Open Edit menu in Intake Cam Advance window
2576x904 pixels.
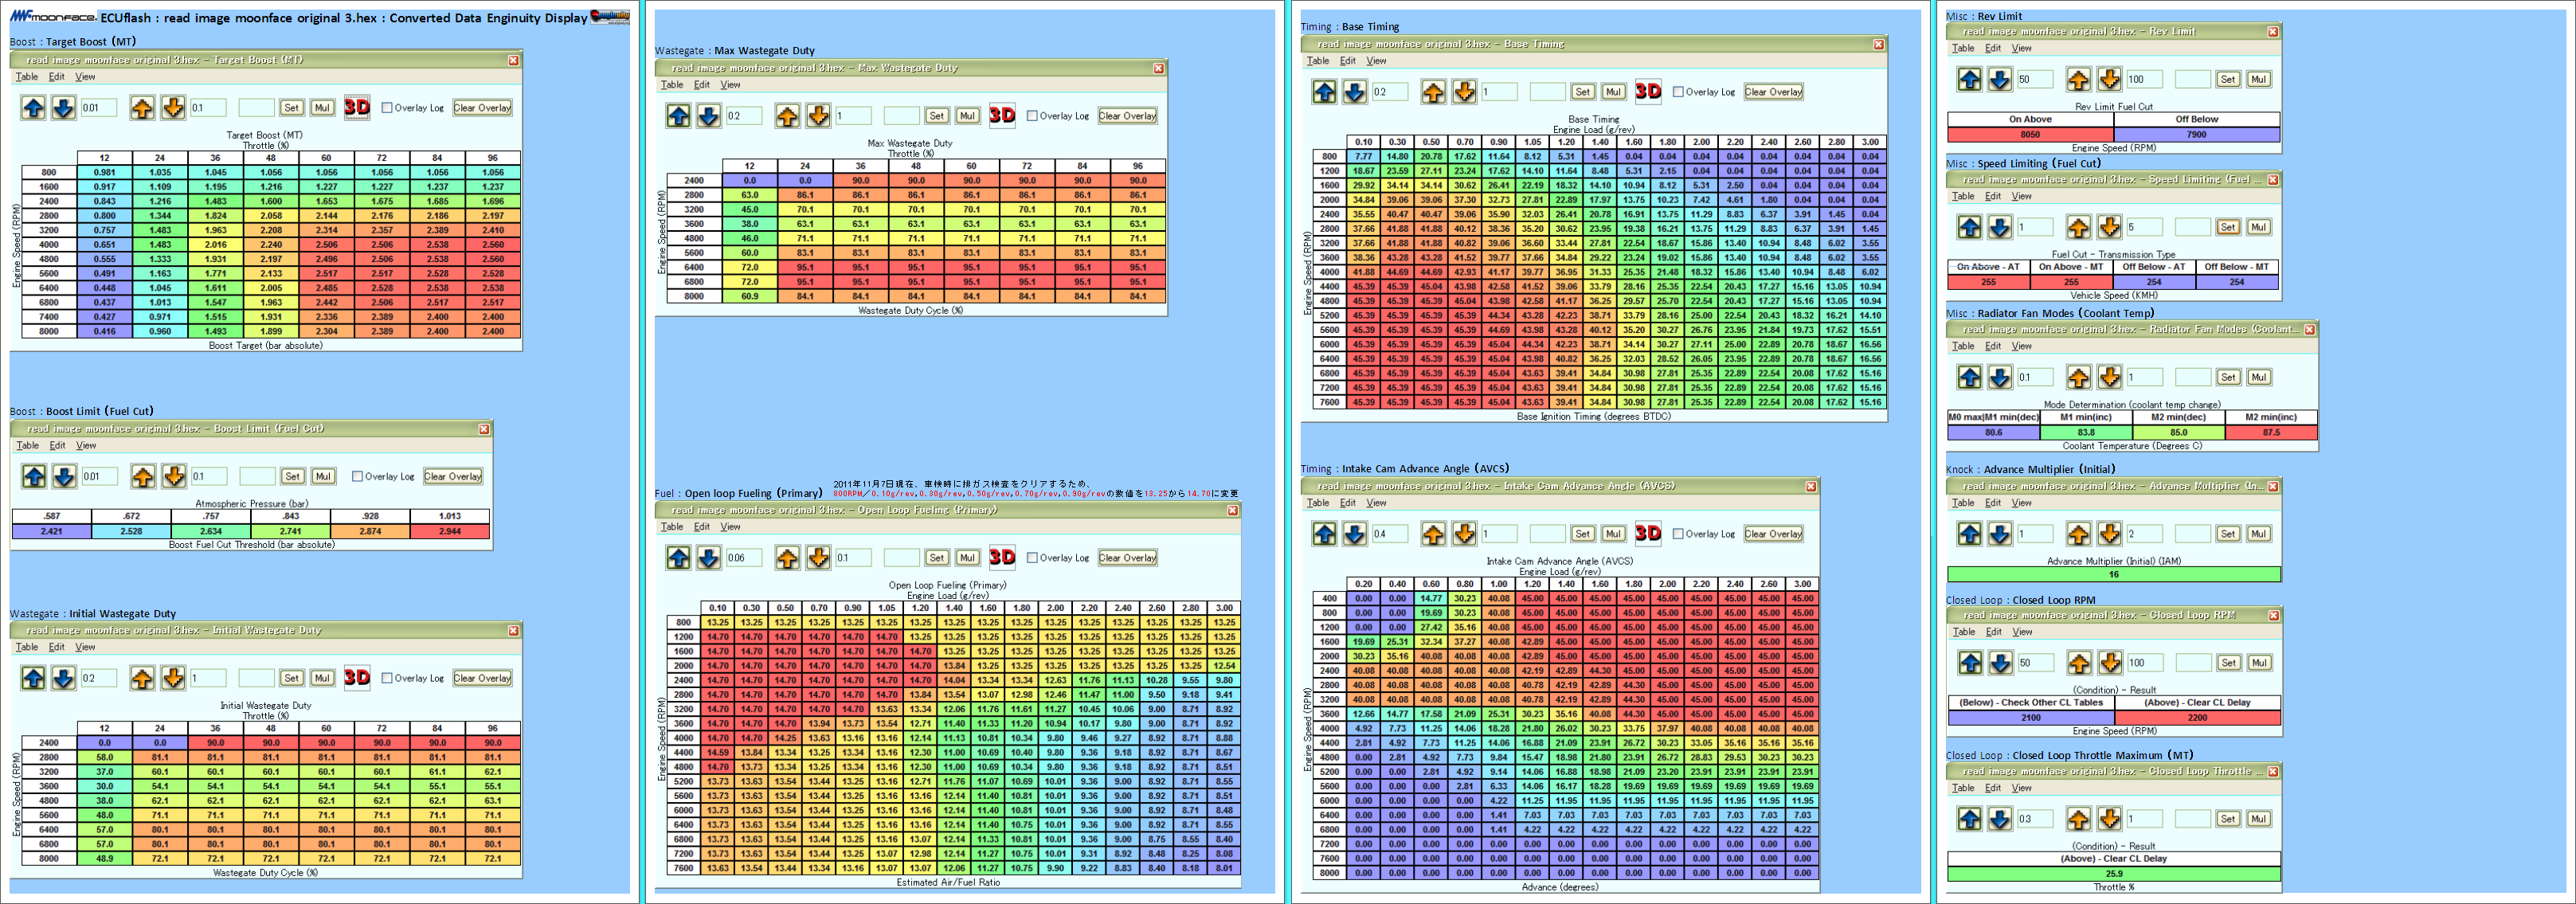pos(1347,503)
